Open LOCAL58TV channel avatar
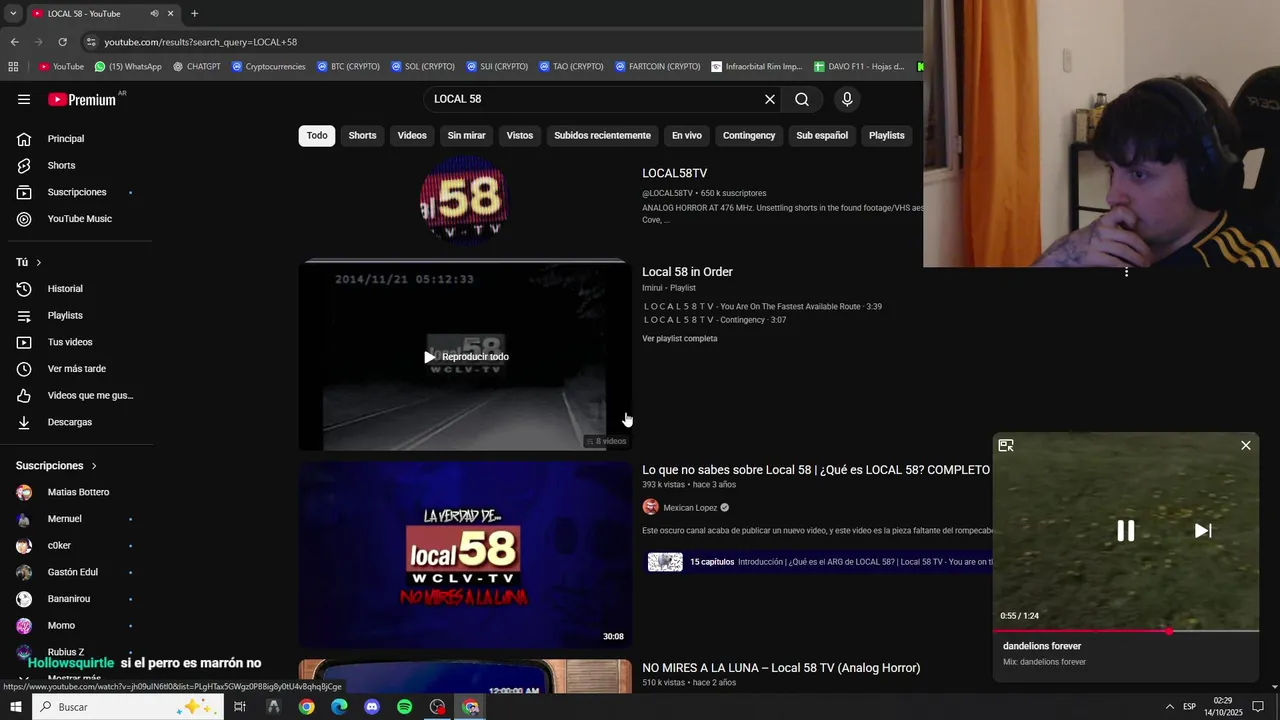 [x=463, y=200]
